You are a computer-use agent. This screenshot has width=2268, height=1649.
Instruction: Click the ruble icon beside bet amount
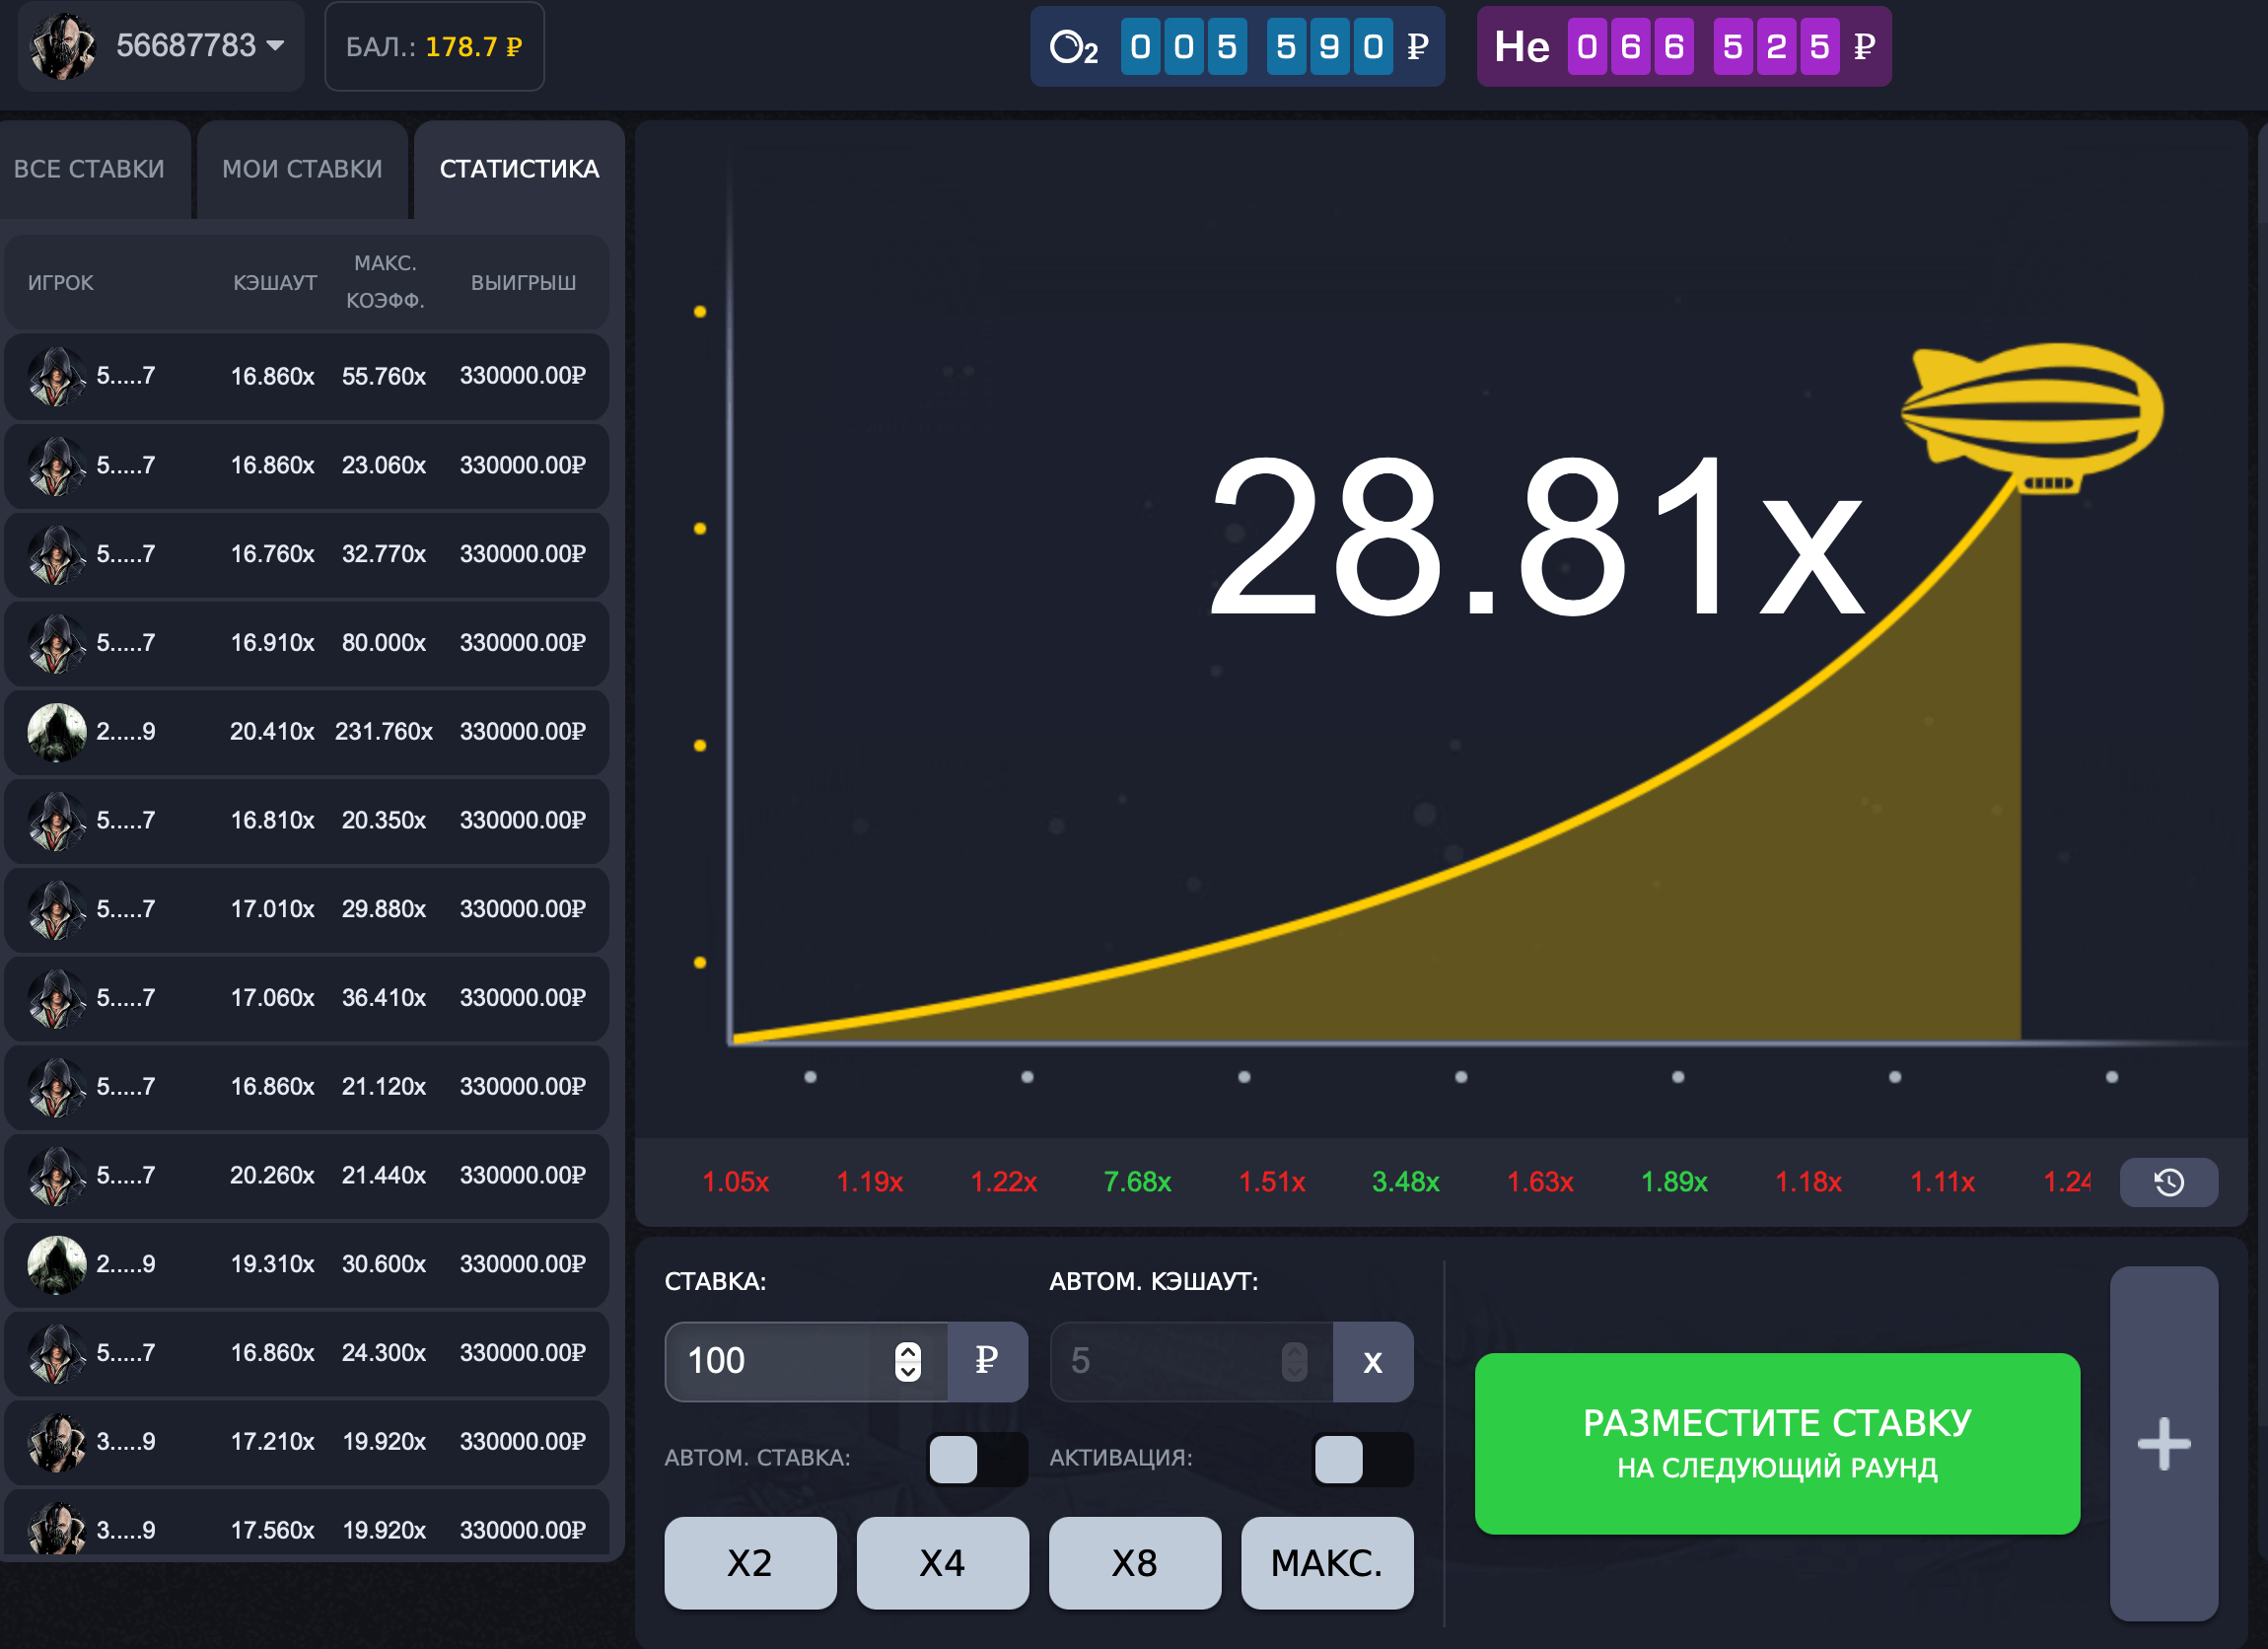pyautogui.click(x=986, y=1360)
